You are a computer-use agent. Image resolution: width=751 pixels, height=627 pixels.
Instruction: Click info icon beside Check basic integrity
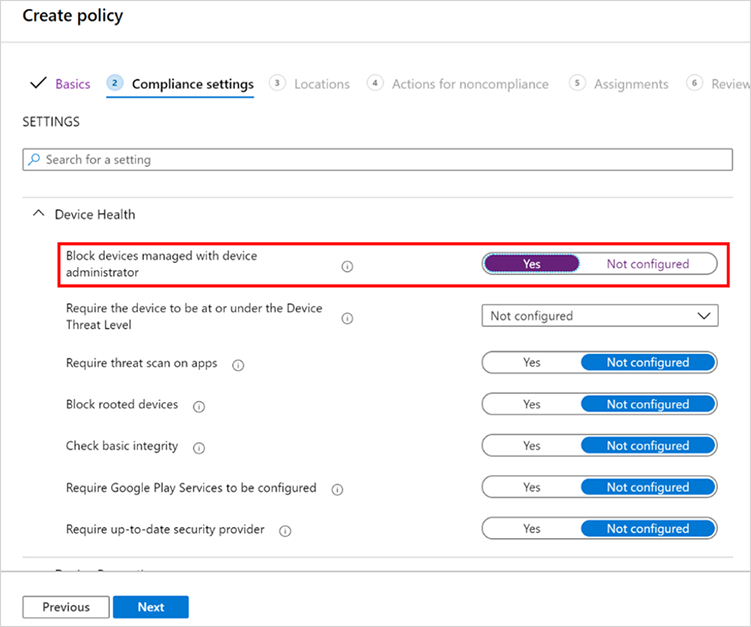(x=199, y=448)
